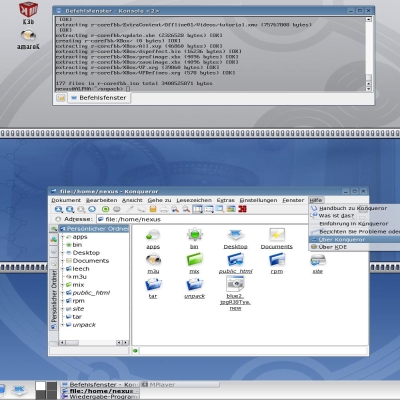Viewport: 400px width, 400px height.
Task: Expand the public_html tree node
Action: coord(62,293)
